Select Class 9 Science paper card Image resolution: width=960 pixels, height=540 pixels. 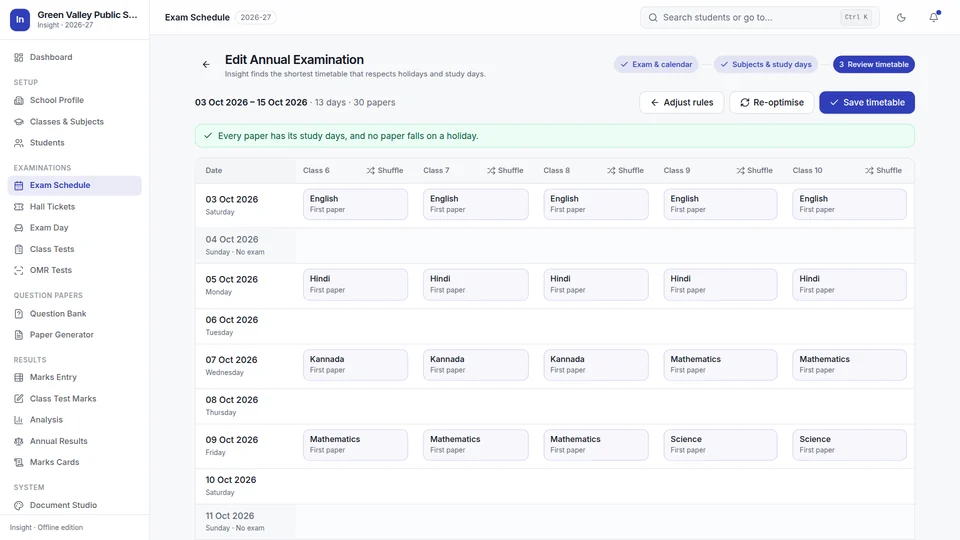coord(721,445)
